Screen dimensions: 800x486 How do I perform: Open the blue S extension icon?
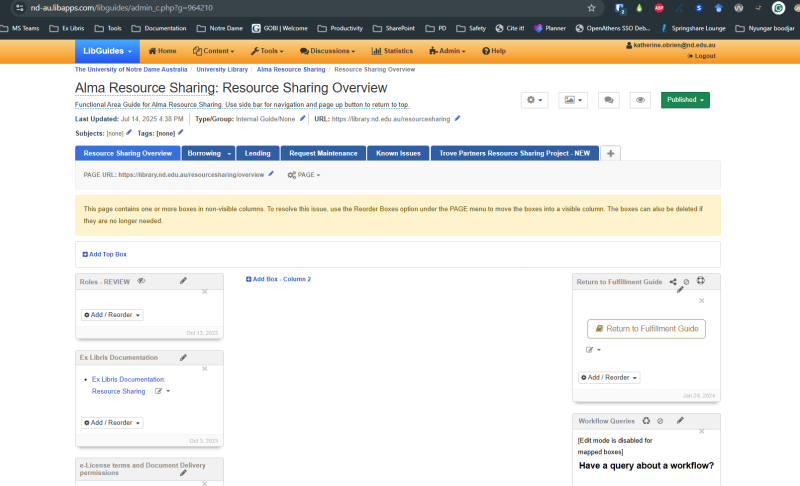pyautogui.click(x=699, y=8)
